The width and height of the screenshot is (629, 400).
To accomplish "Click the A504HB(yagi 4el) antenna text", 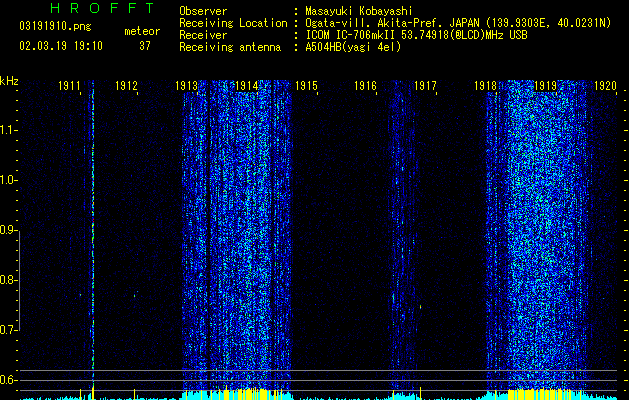I will click(x=353, y=47).
